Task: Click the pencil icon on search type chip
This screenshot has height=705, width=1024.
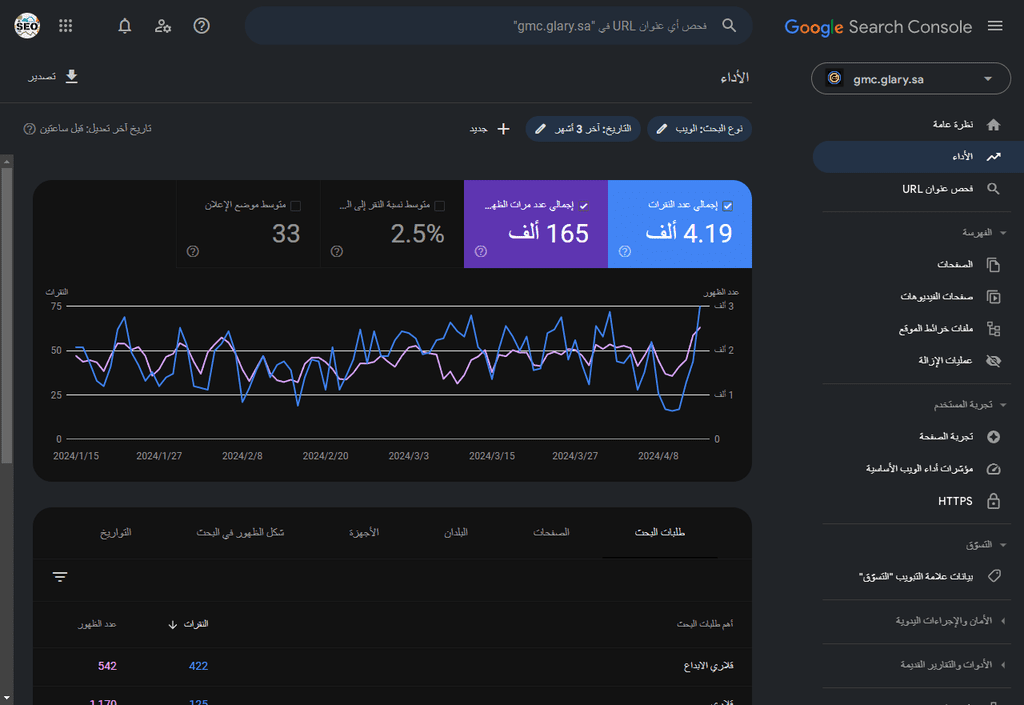Action: click(662, 129)
